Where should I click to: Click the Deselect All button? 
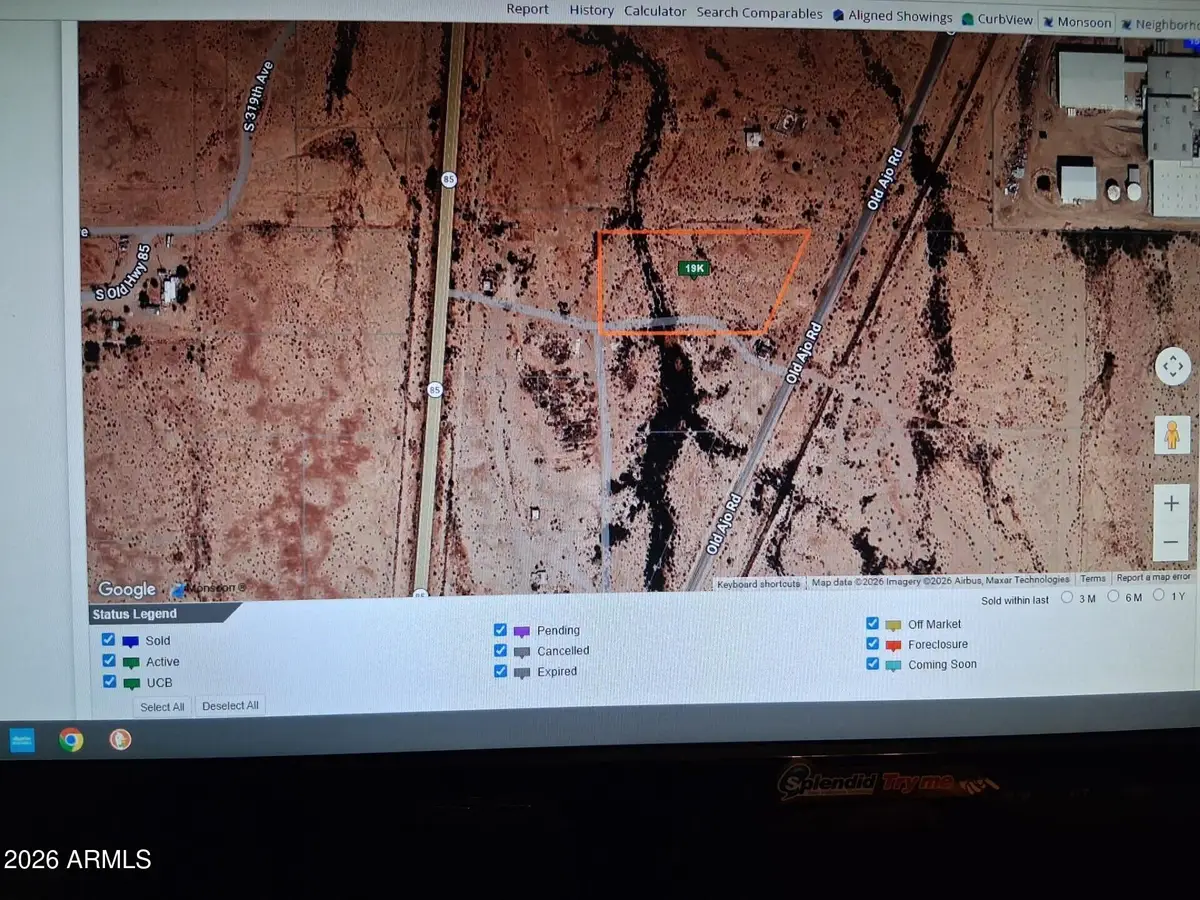coord(229,705)
